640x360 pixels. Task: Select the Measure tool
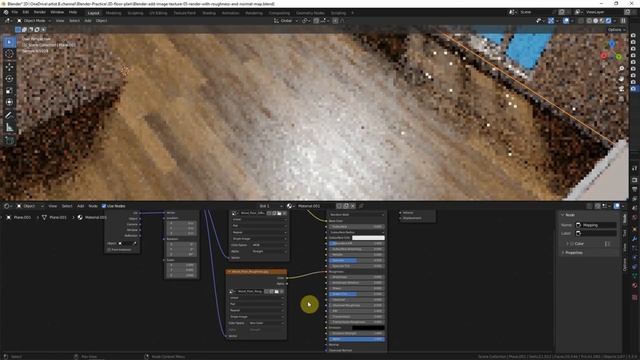(9, 128)
